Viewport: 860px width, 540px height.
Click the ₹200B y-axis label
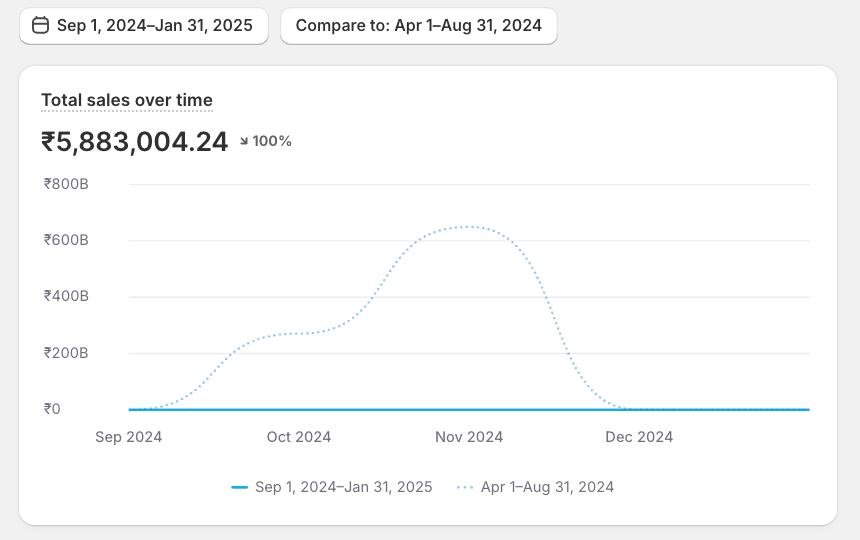[66, 353]
